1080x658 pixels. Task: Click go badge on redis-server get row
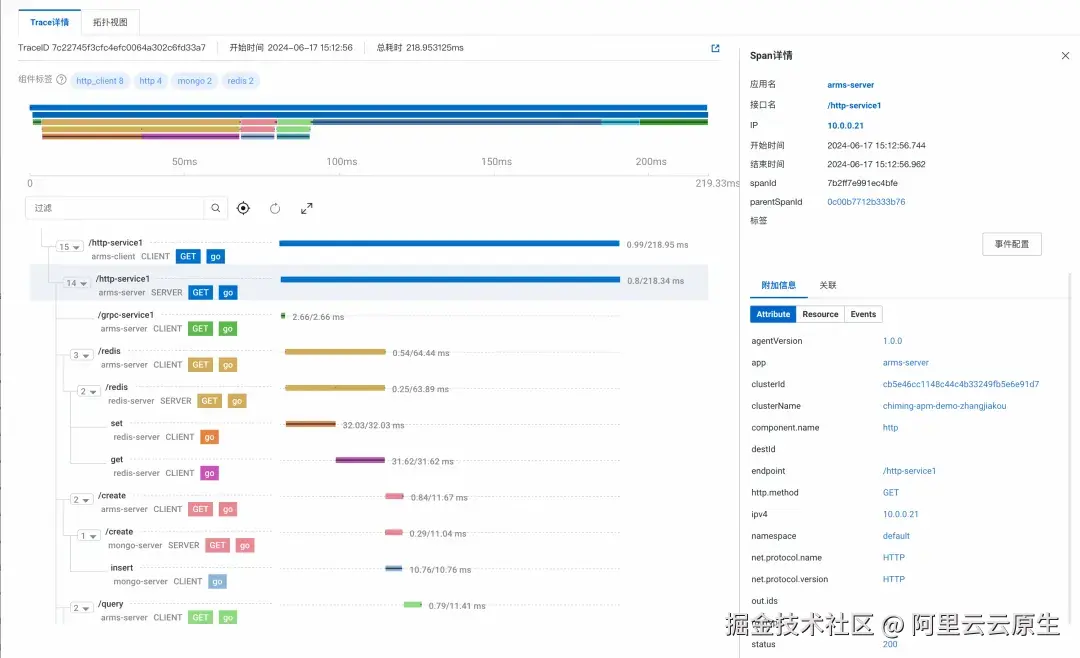coord(209,473)
